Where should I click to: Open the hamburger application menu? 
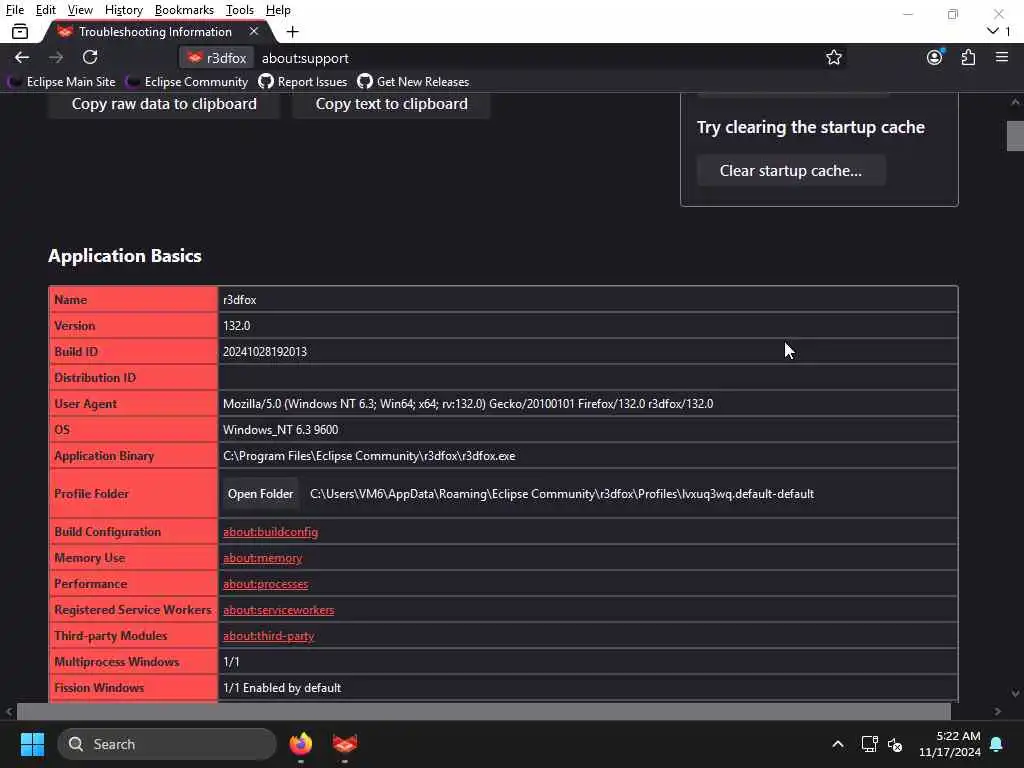click(1002, 57)
